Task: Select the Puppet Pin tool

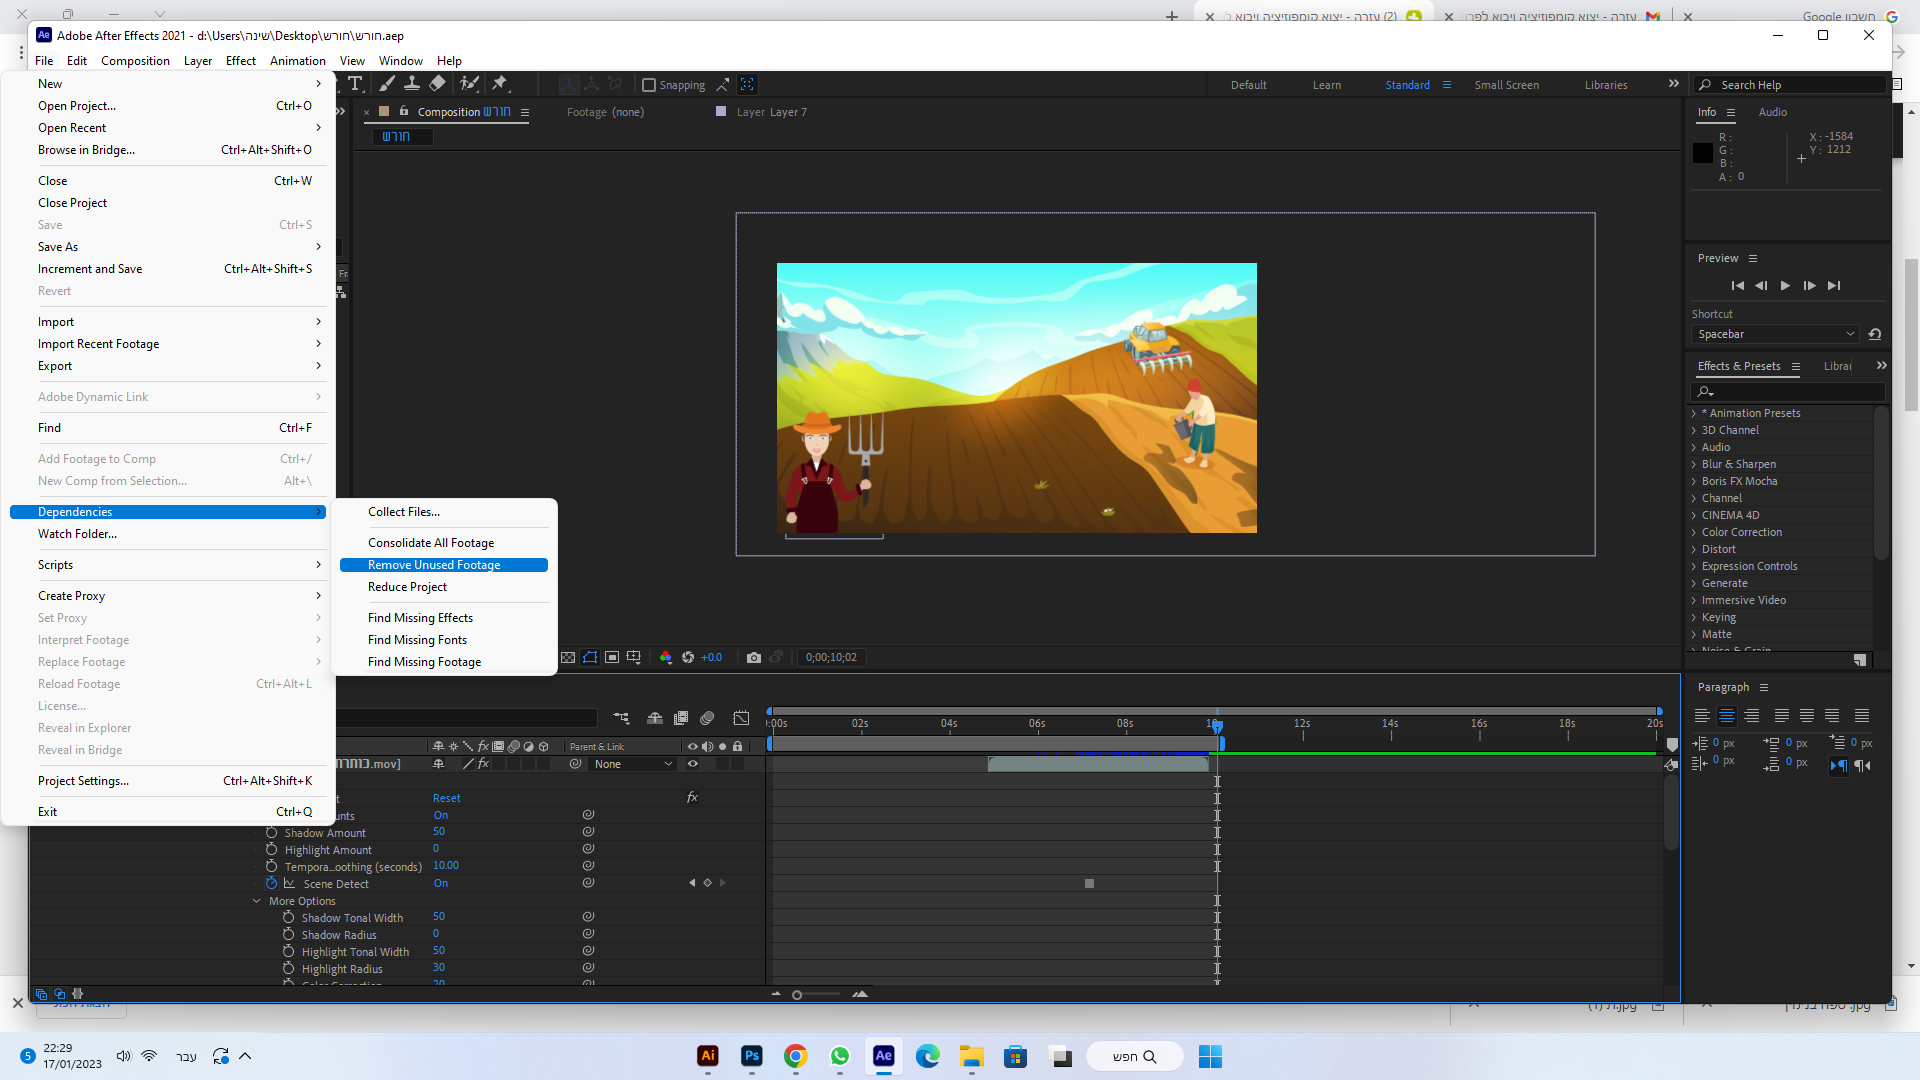Action: click(x=500, y=84)
